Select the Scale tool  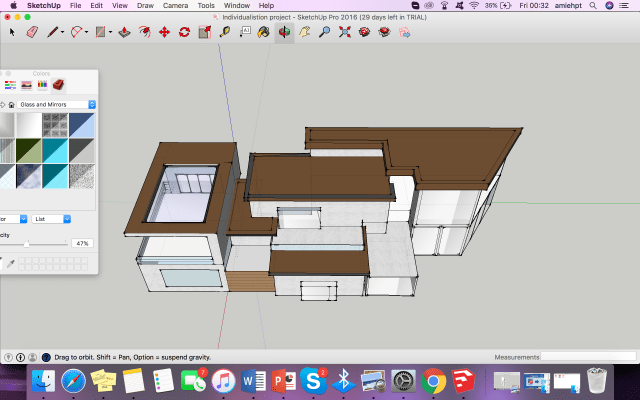pyautogui.click(x=204, y=32)
